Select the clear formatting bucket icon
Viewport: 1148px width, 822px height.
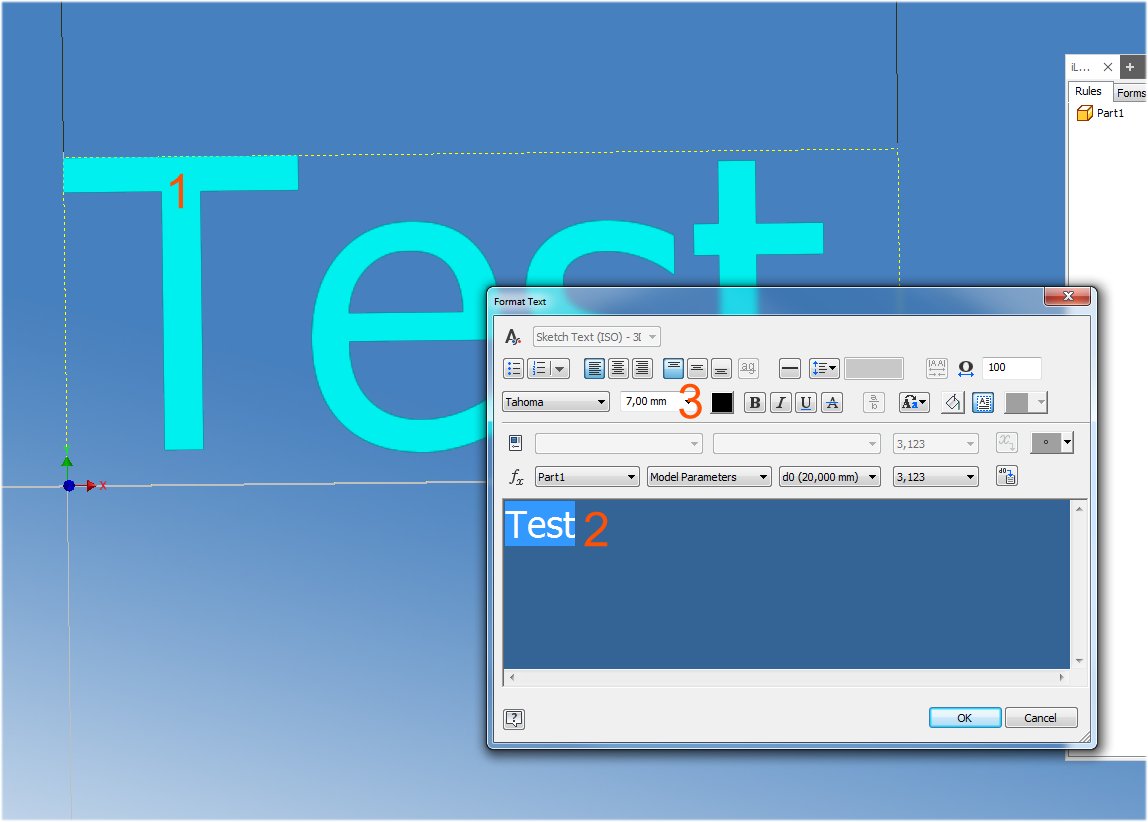click(x=951, y=402)
